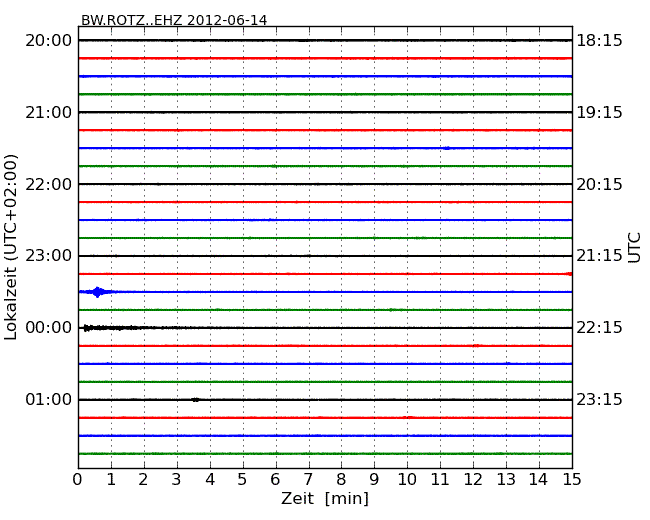This screenshot has height=520, width=650.
Task: Click the 20:00 local time label
Action: tap(49, 41)
